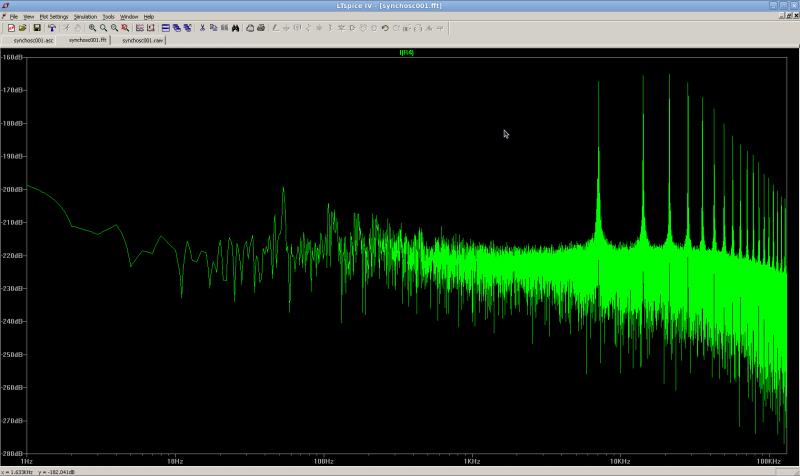Image resolution: width=800 pixels, height=476 pixels.
Task: Click the Tile Windows toolbar icon
Action: [165, 28]
